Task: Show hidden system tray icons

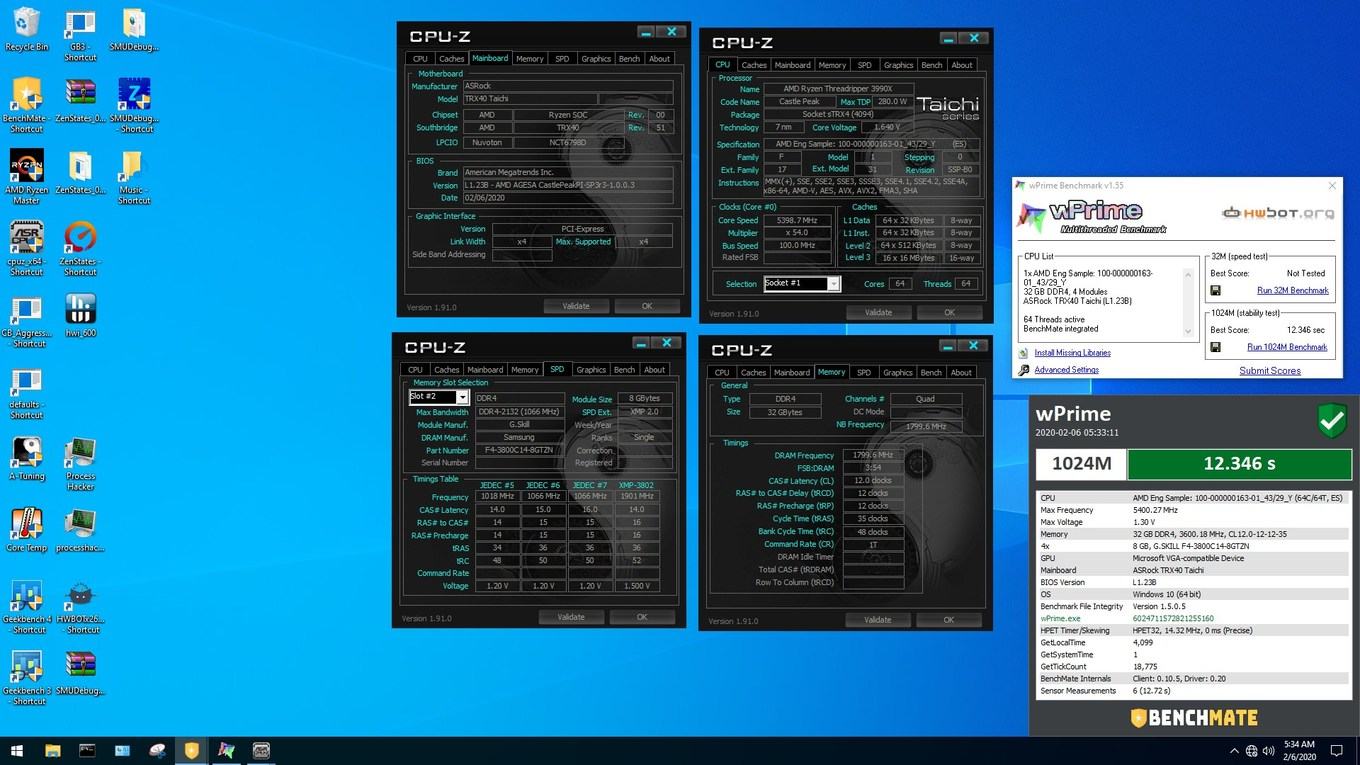Action: 1234,750
